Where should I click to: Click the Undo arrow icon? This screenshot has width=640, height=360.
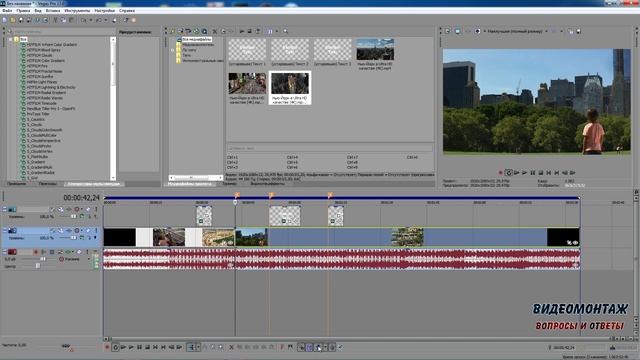pos(83,20)
